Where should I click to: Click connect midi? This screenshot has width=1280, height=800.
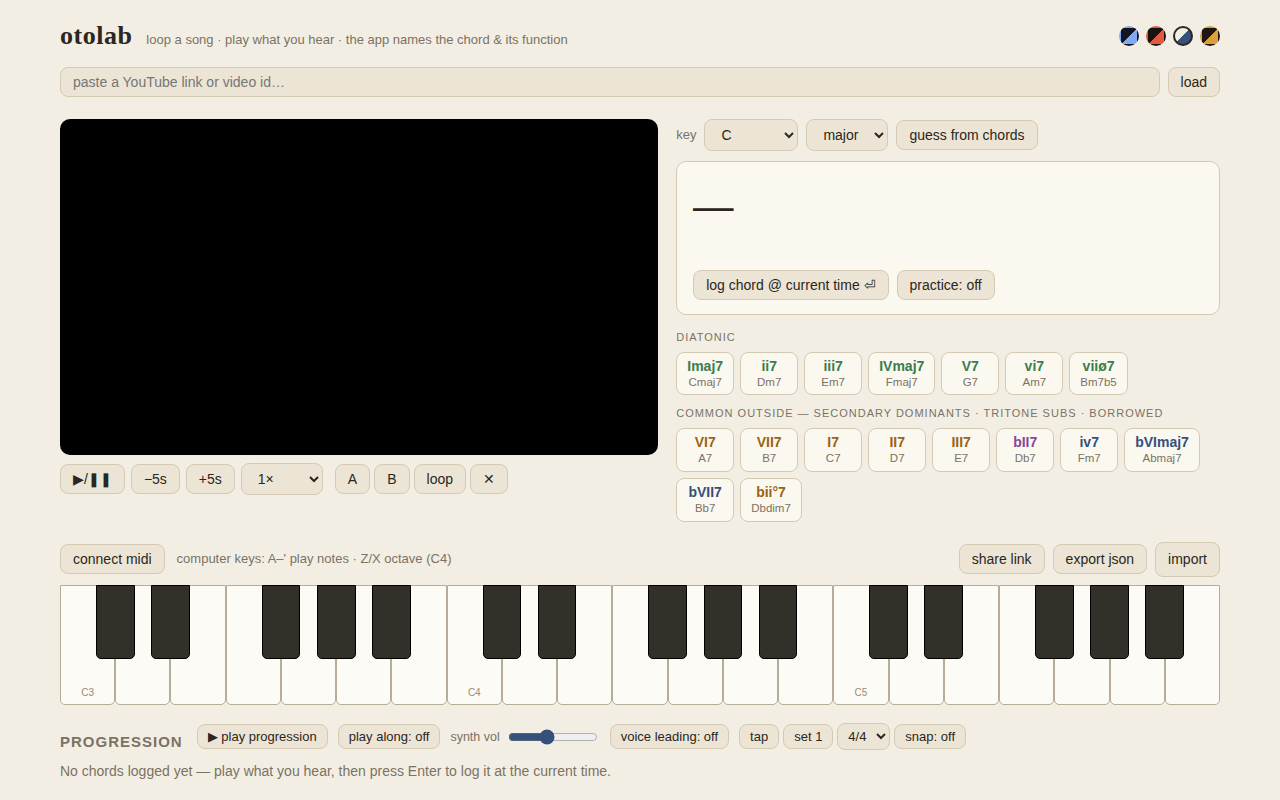click(x=112, y=559)
